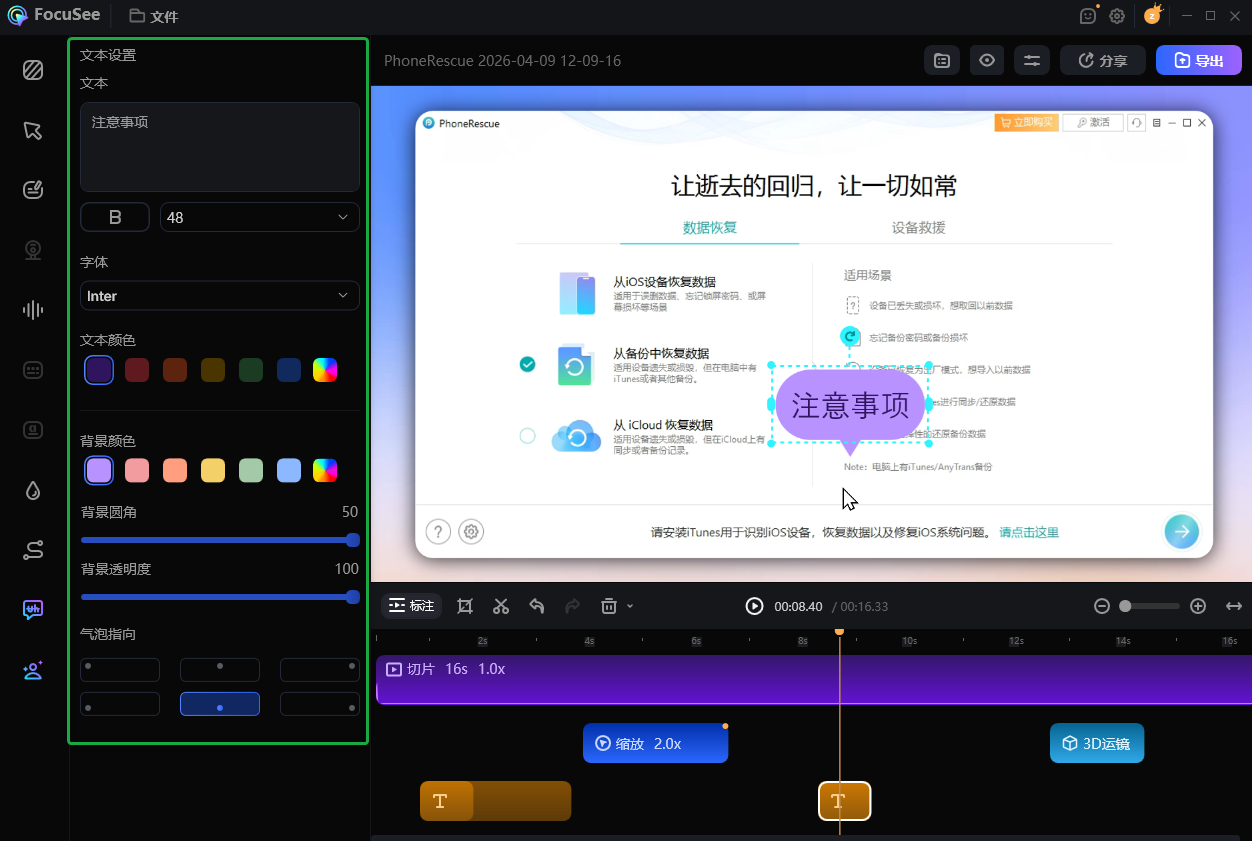The width and height of the screenshot is (1252, 841).
Task: Click the timeline zoom slider handle
Action: click(x=1125, y=606)
